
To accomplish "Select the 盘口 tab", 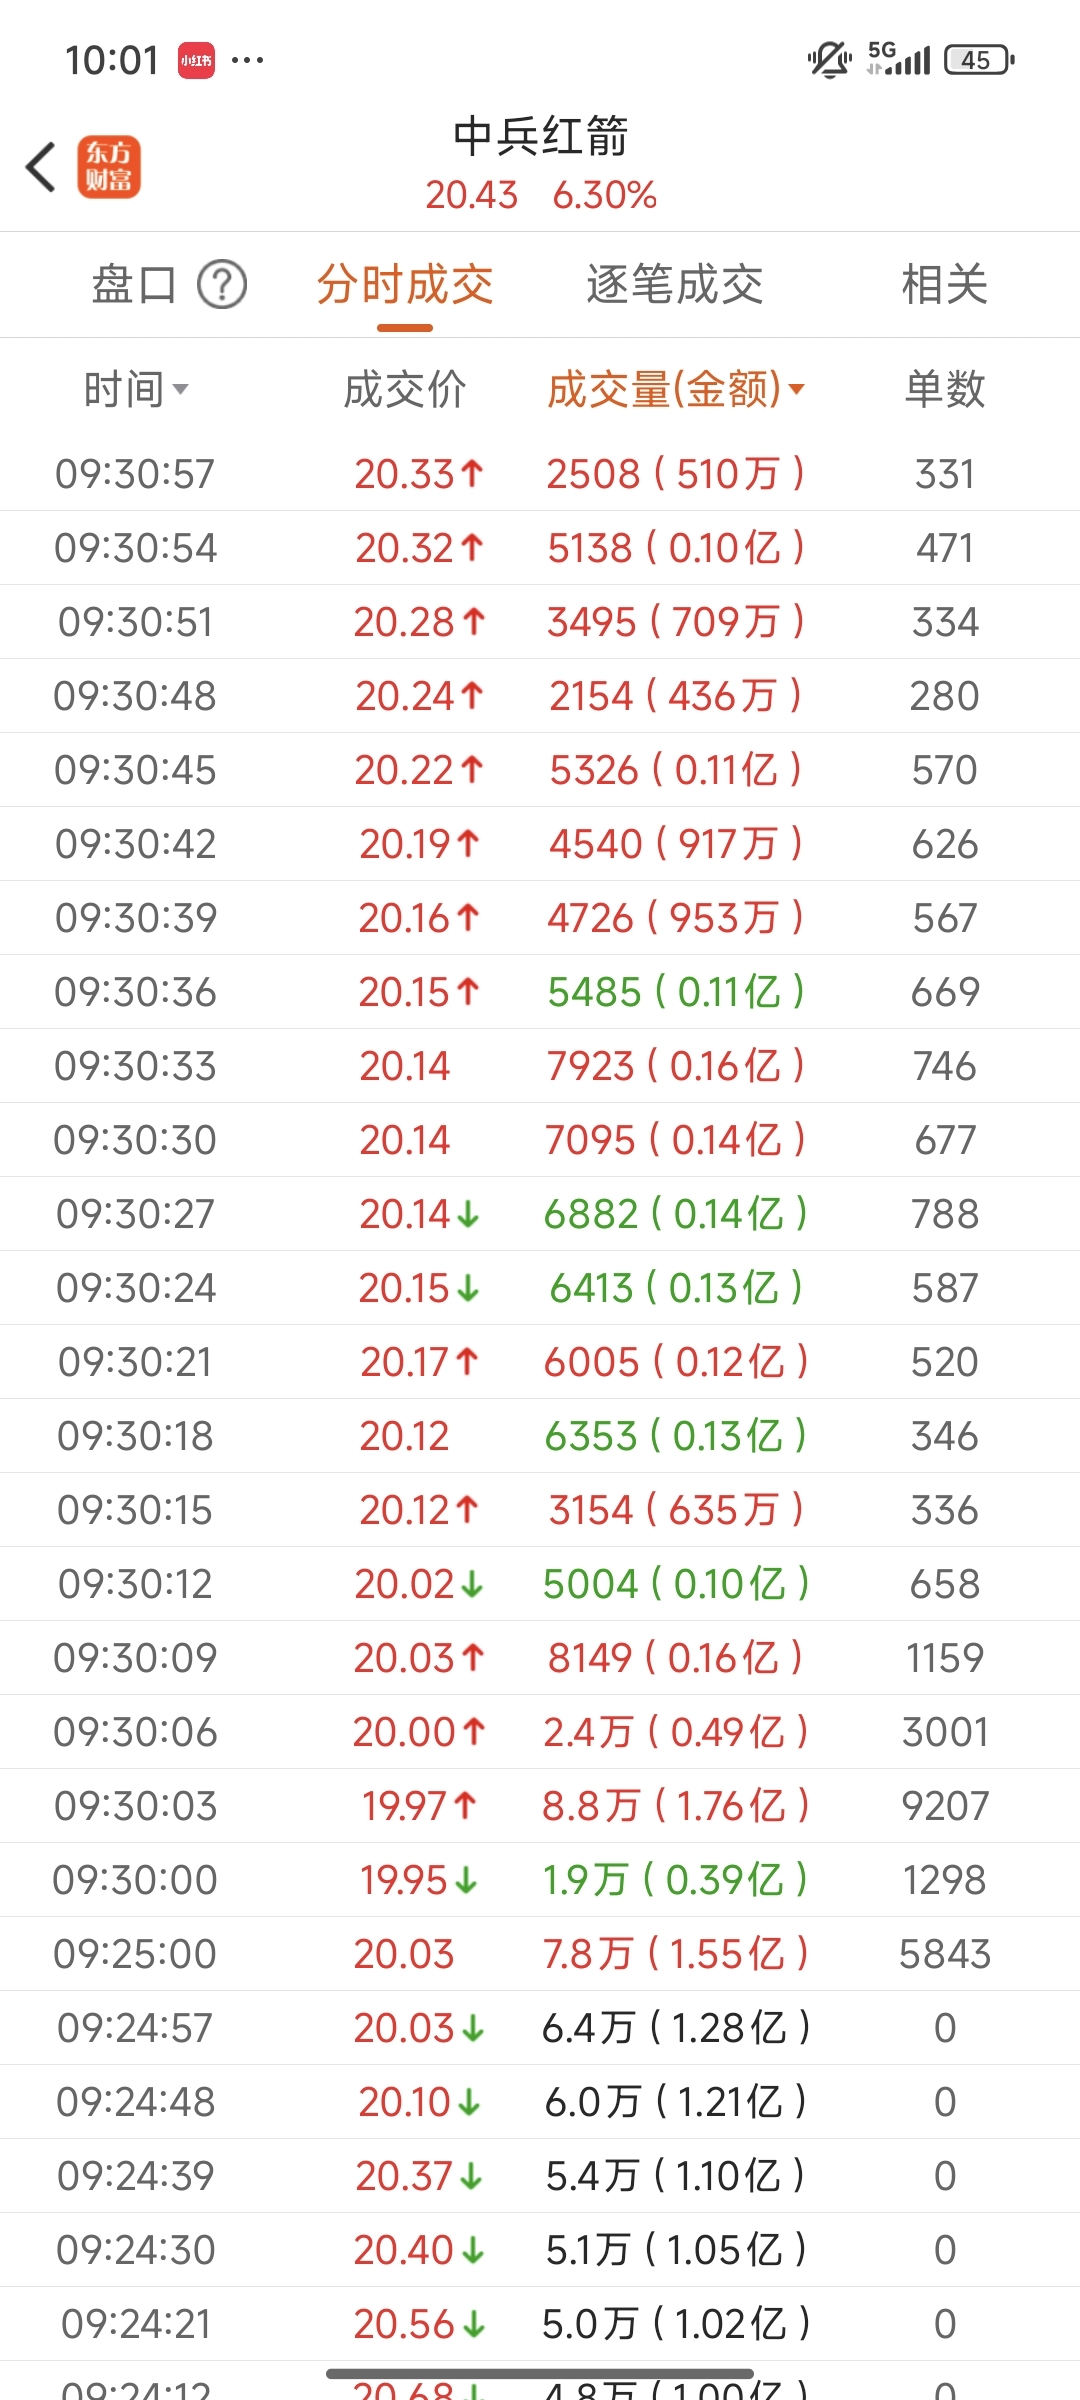I will (134, 285).
